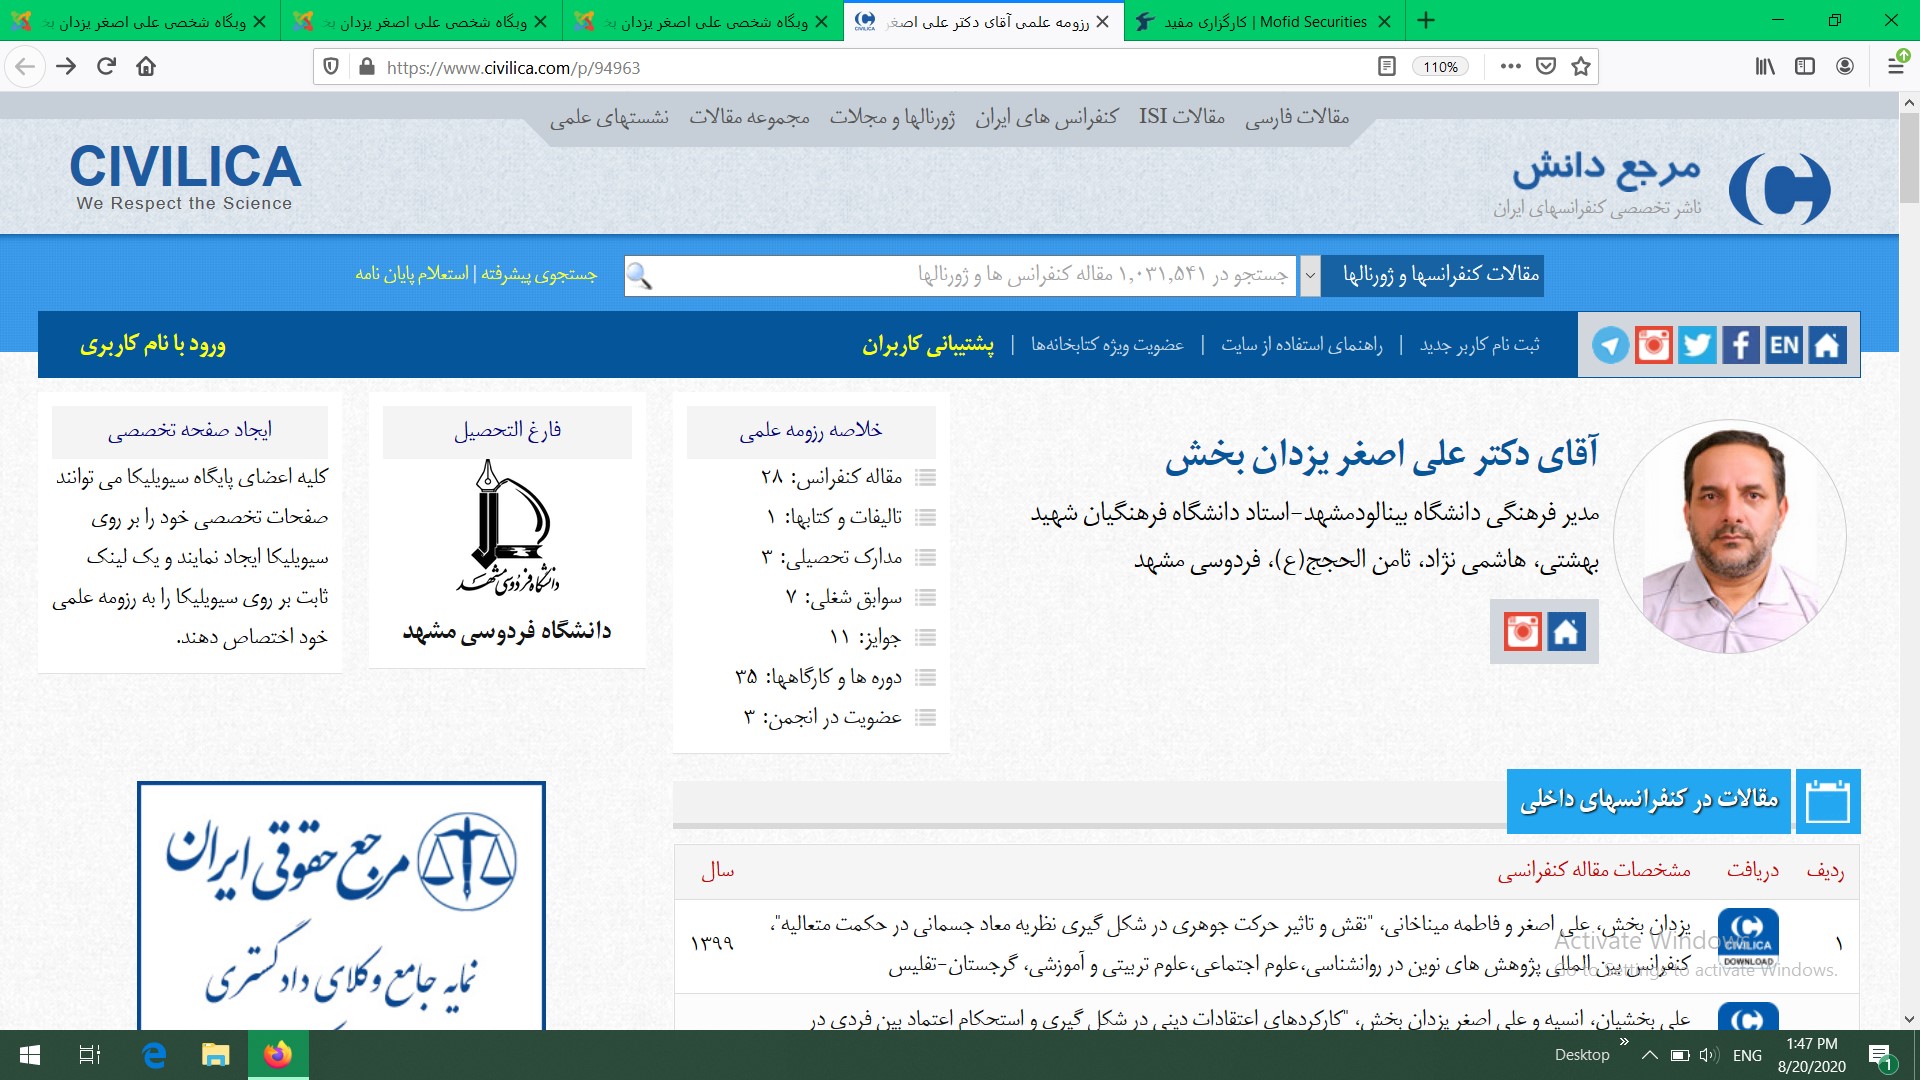Click ورود با نام کاربری login link

pos(153,345)
